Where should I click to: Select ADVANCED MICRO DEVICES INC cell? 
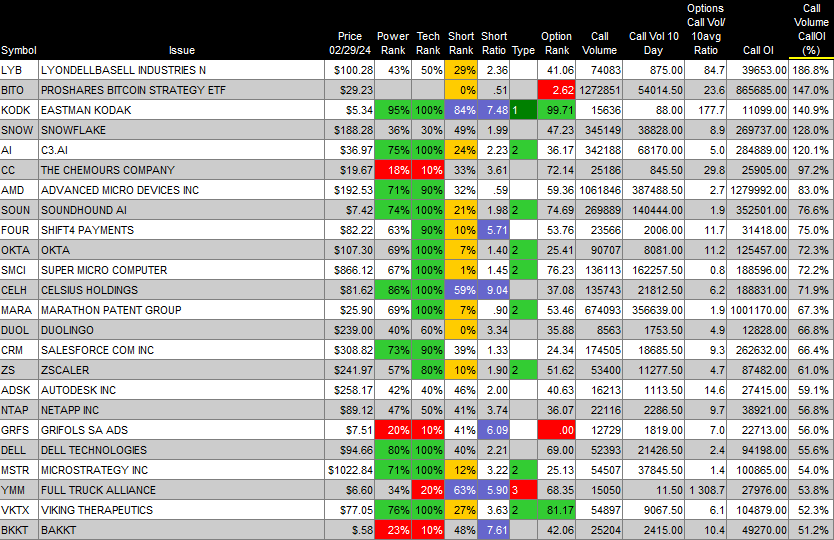pyautogui.click(x=181, y=190)
